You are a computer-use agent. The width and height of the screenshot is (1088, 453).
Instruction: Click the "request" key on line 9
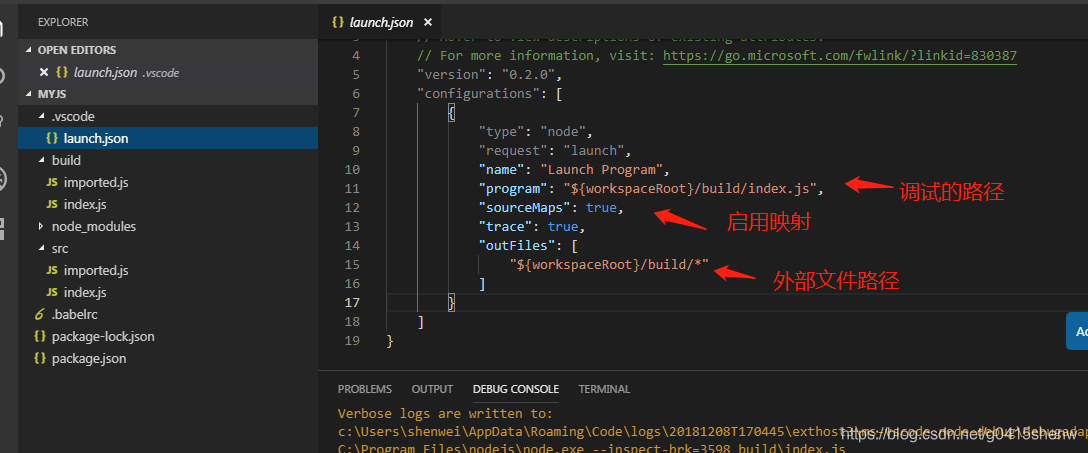(x=513, y=151)
